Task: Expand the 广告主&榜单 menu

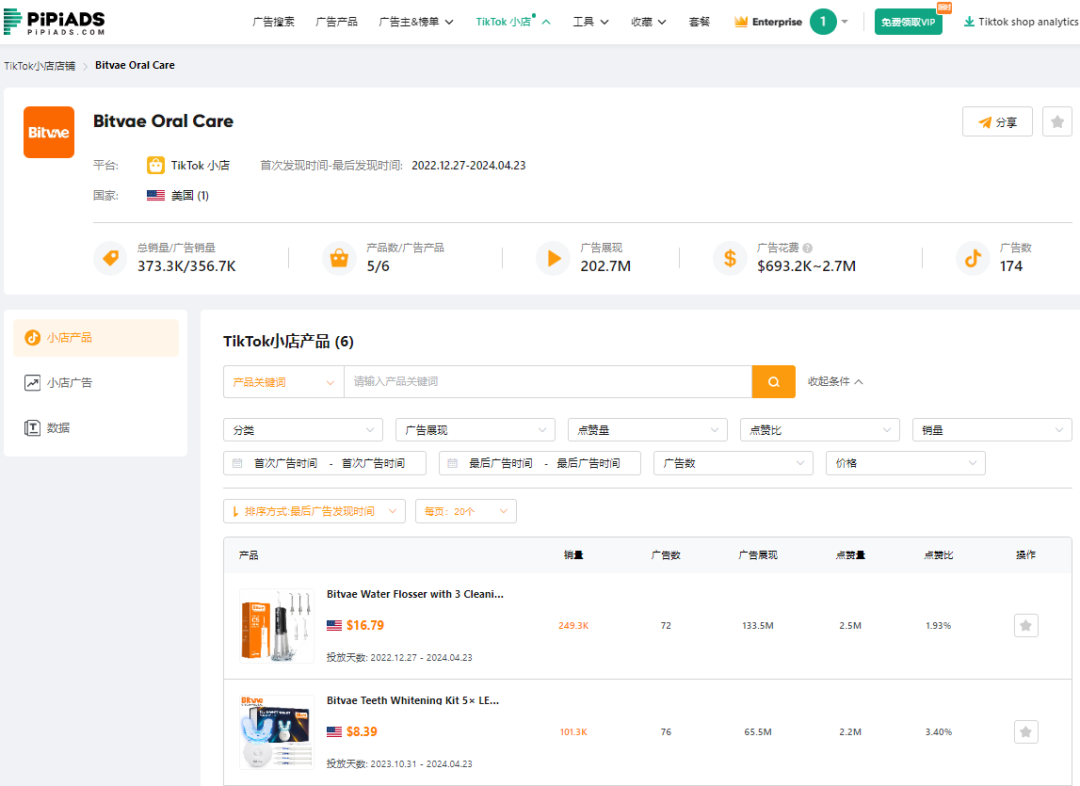Action: pos(416,22)
